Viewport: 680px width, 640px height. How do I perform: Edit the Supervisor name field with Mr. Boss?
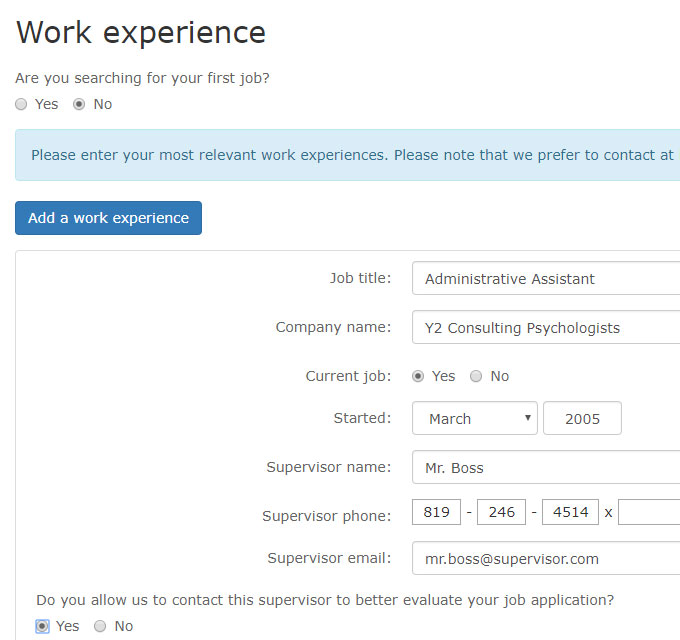pyautogui.click(x=546, y=467)
